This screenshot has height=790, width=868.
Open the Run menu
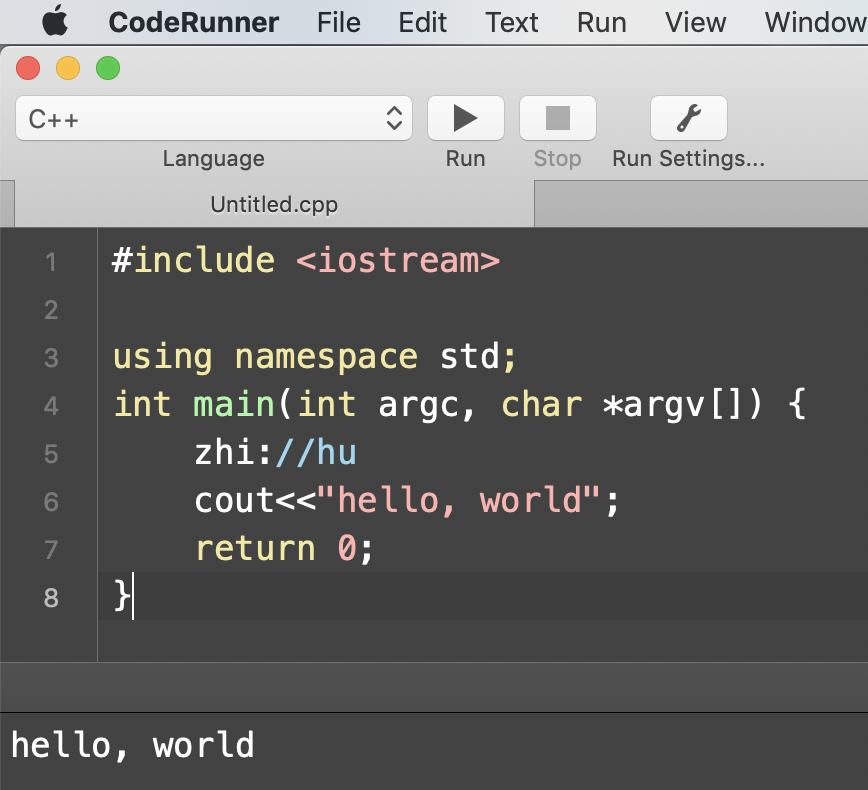pyautogui.click(x=602, y=23)
